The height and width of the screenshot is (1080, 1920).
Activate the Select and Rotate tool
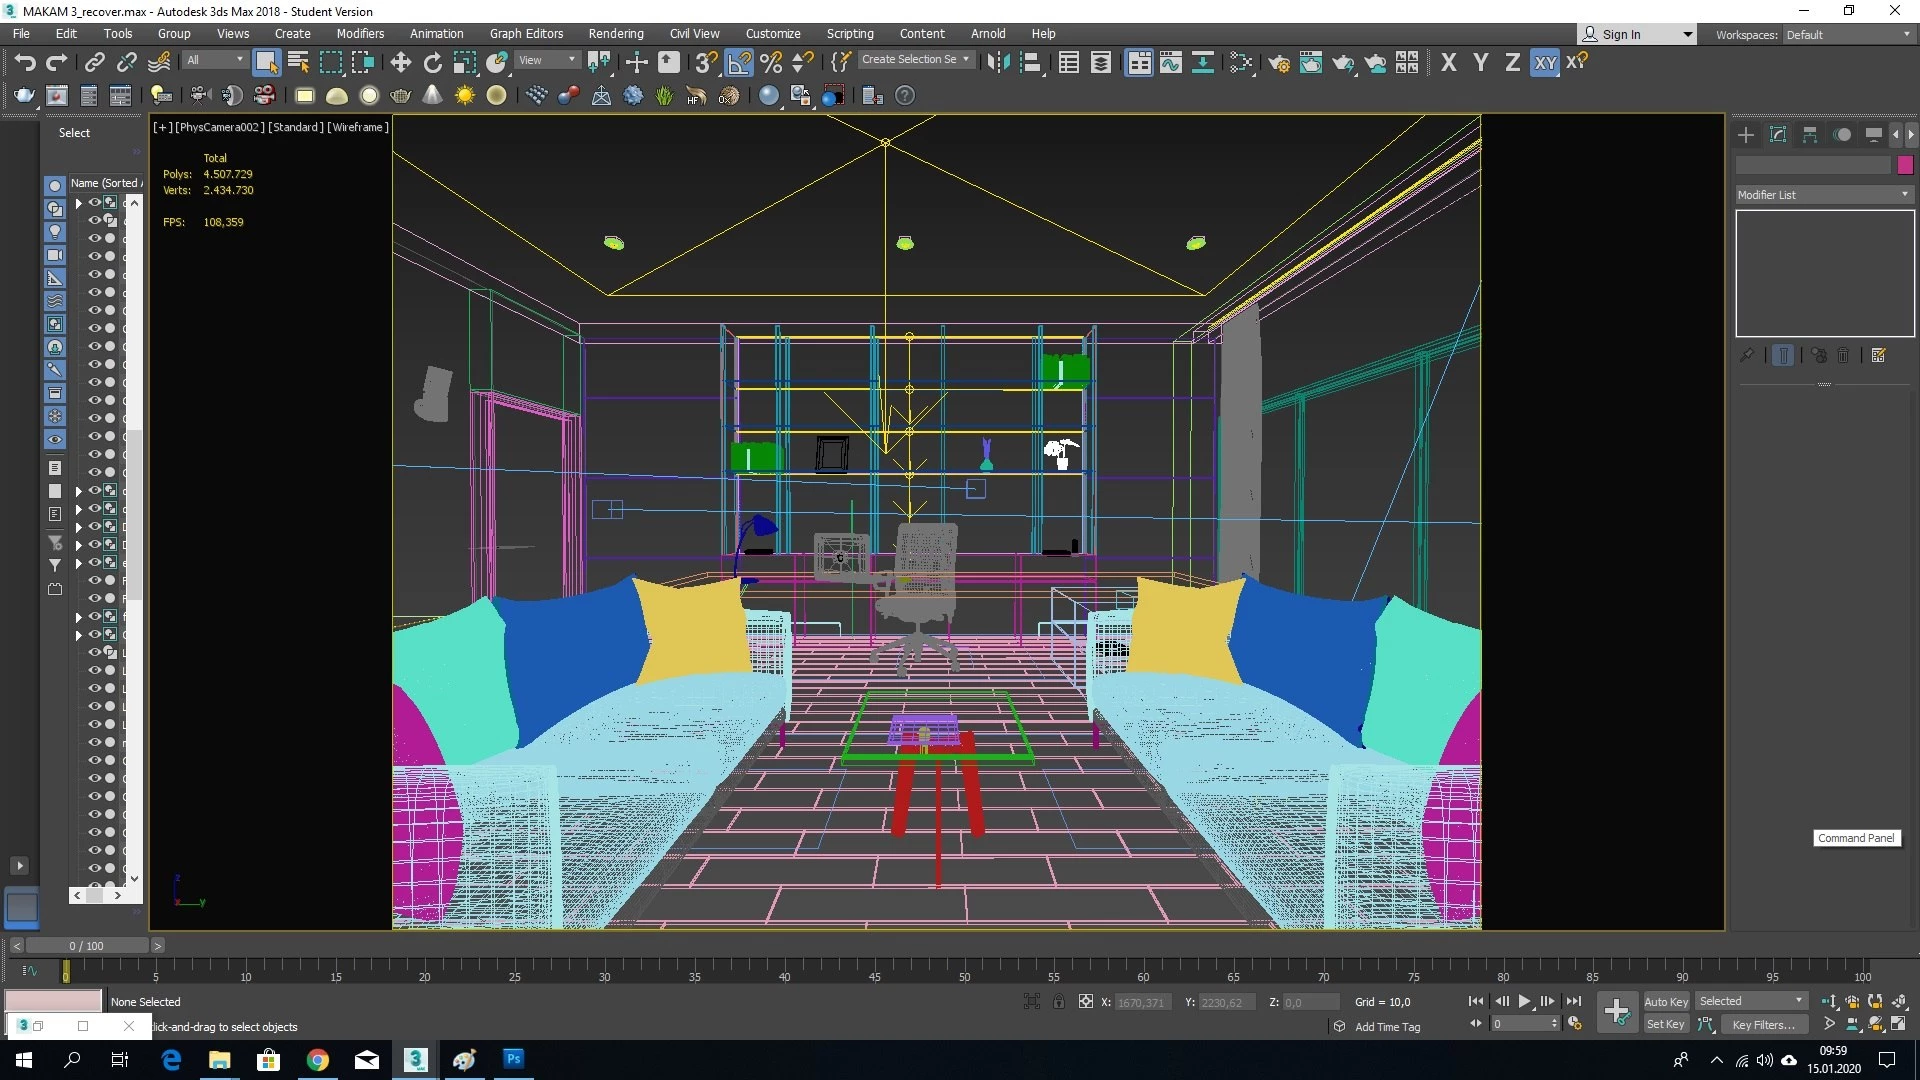(432, 63)
